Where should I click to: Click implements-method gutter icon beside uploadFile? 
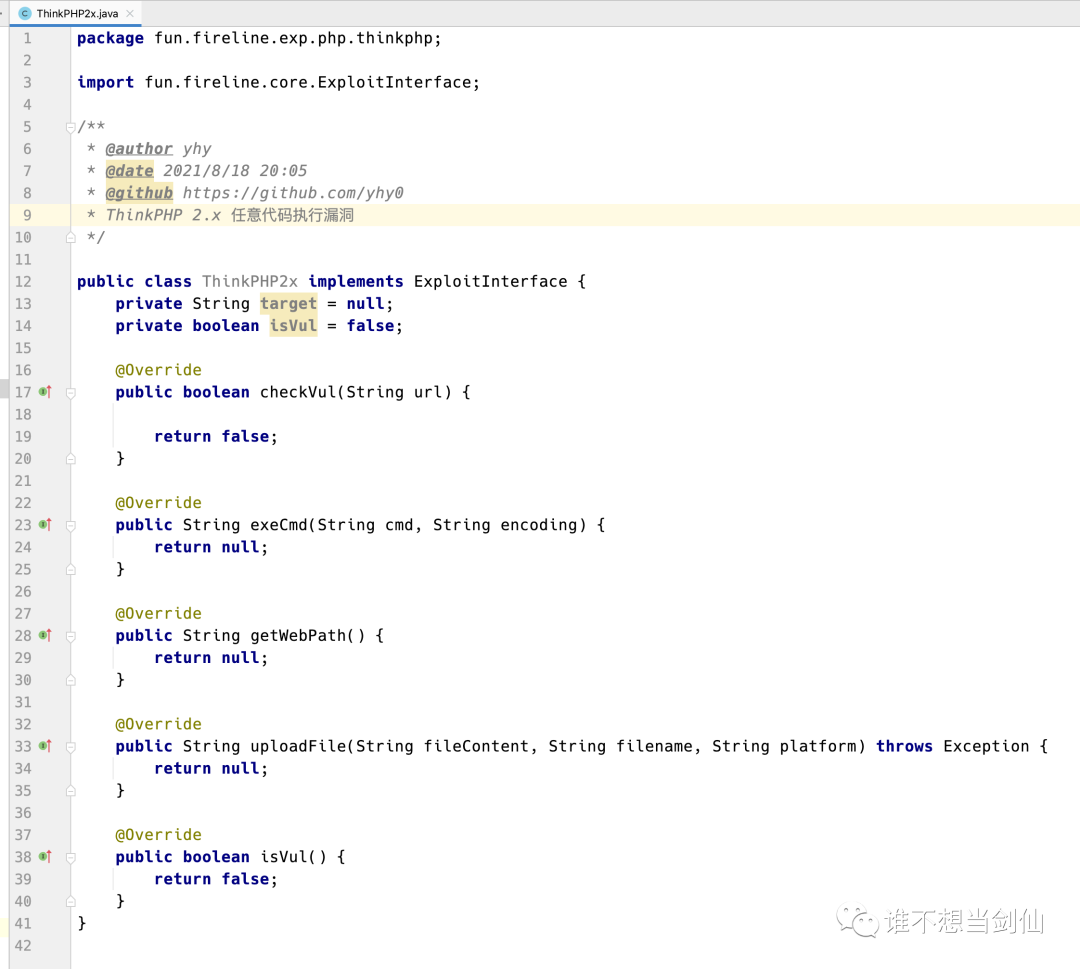[x=45, y=746]
